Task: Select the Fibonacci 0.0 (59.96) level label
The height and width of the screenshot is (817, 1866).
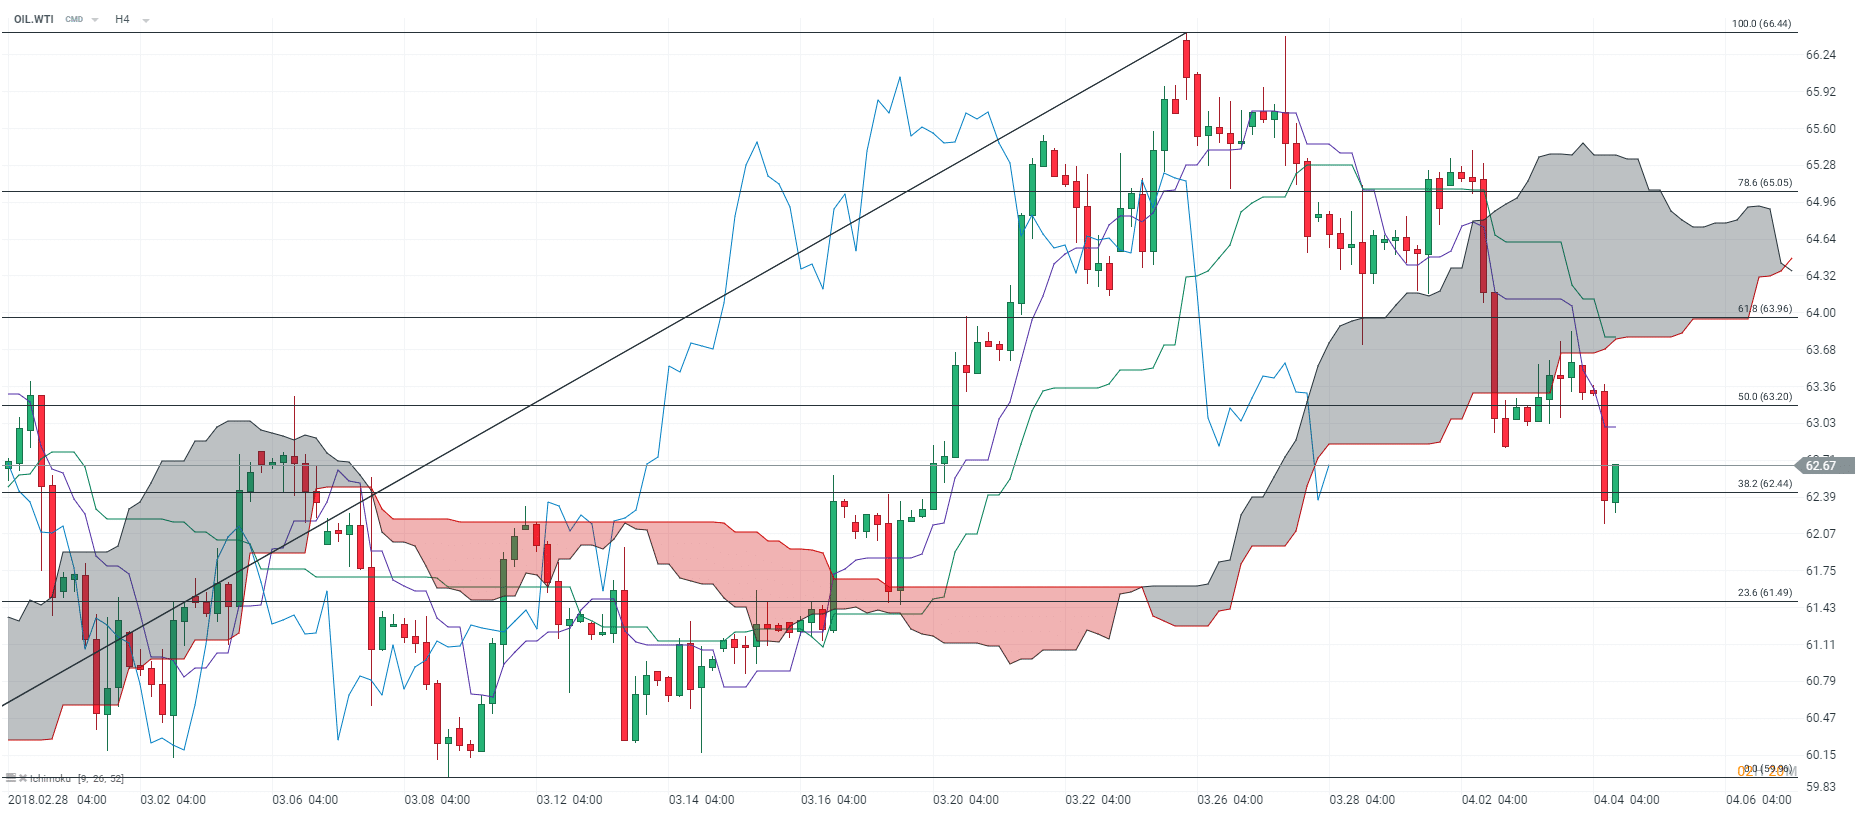Action: point(1767,768)
